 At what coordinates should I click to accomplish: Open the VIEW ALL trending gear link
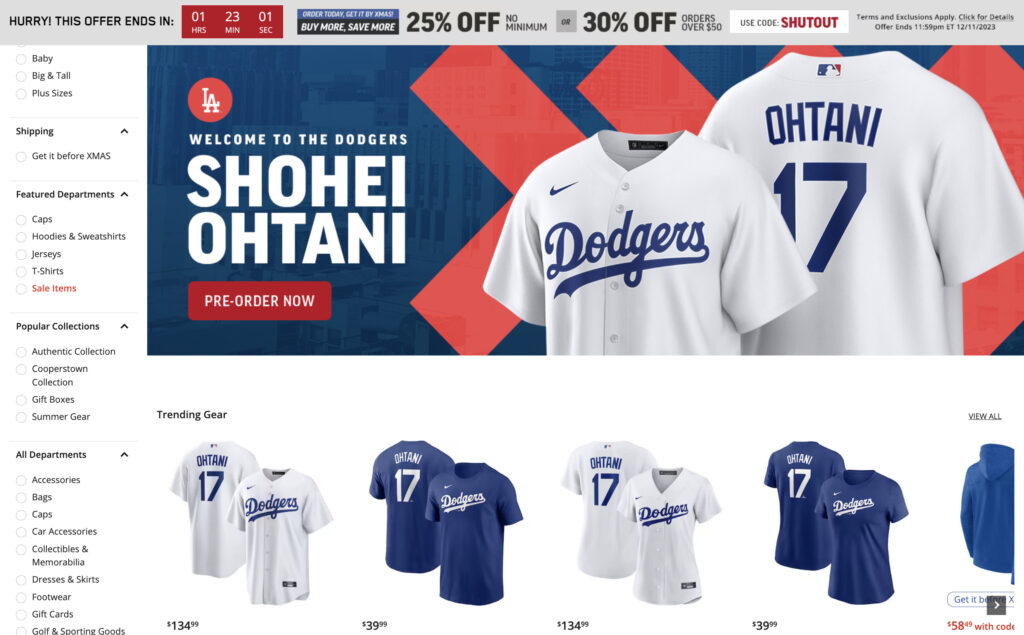(984, 416)
